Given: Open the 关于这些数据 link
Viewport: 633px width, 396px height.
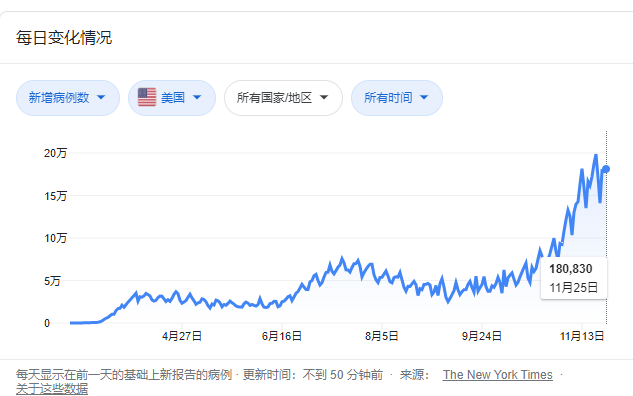Looking at the screenshot, I should [52, 389].
